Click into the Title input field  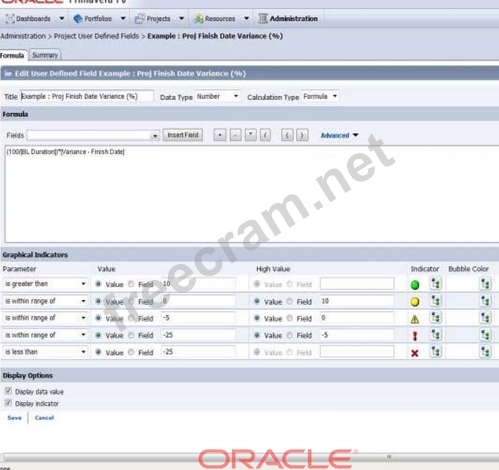87,96
